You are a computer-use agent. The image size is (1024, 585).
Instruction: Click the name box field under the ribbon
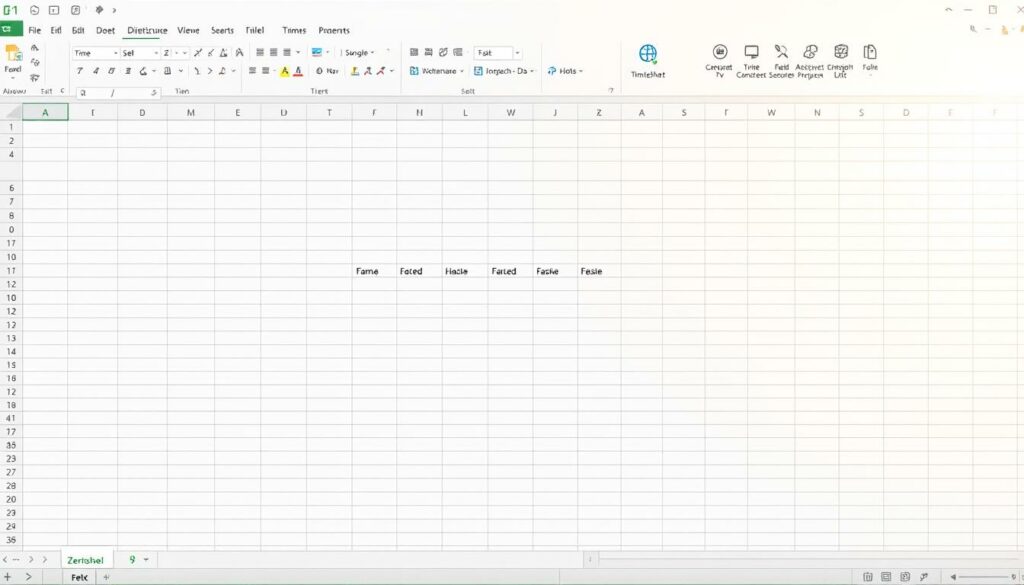(x=118, y=93)
